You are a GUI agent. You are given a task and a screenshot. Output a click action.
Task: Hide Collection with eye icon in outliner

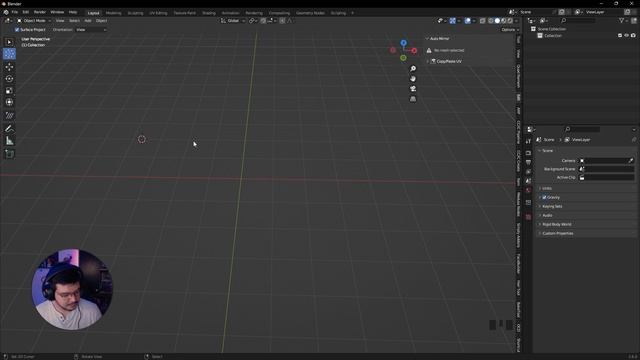[627, 36]
